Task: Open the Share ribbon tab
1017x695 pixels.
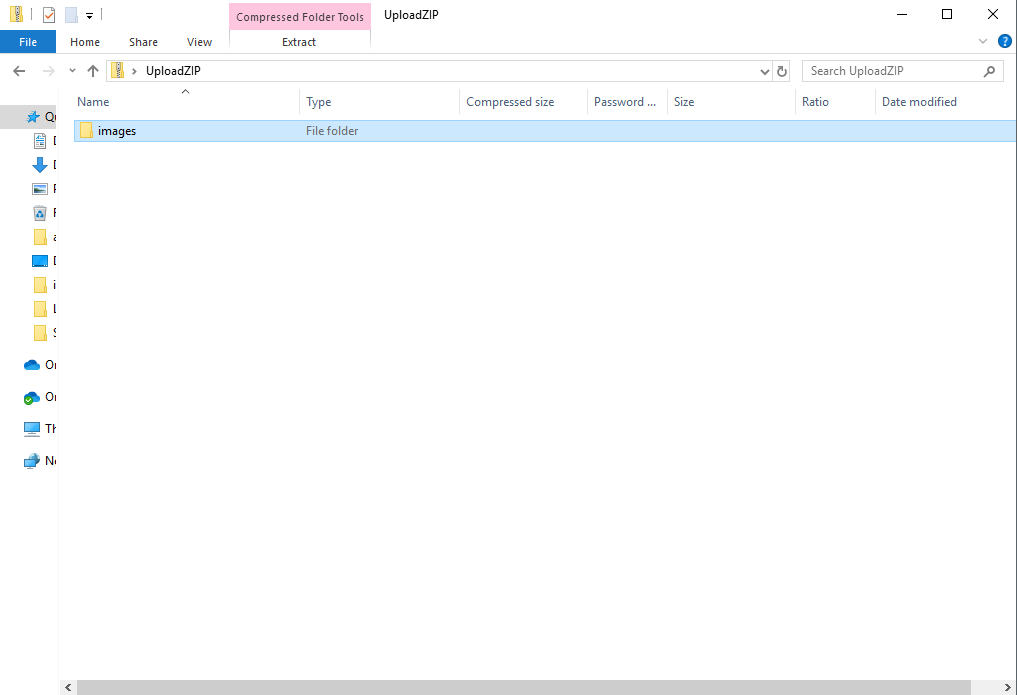Action: coord(143,42)
